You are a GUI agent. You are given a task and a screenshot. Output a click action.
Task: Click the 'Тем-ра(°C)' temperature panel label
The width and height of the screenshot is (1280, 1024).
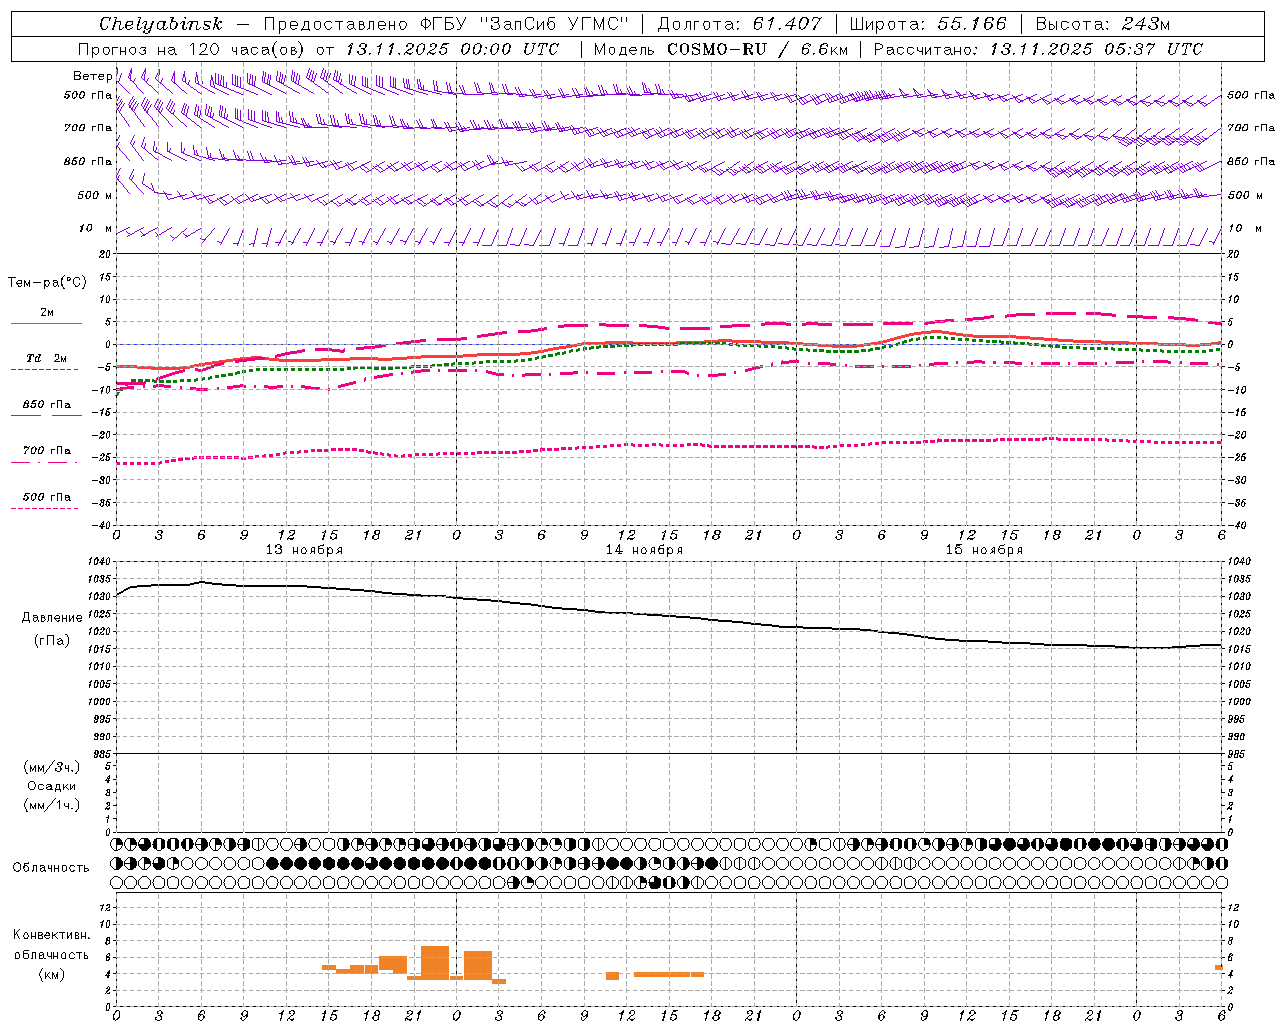pyautogui.click(x=47, y=283)
